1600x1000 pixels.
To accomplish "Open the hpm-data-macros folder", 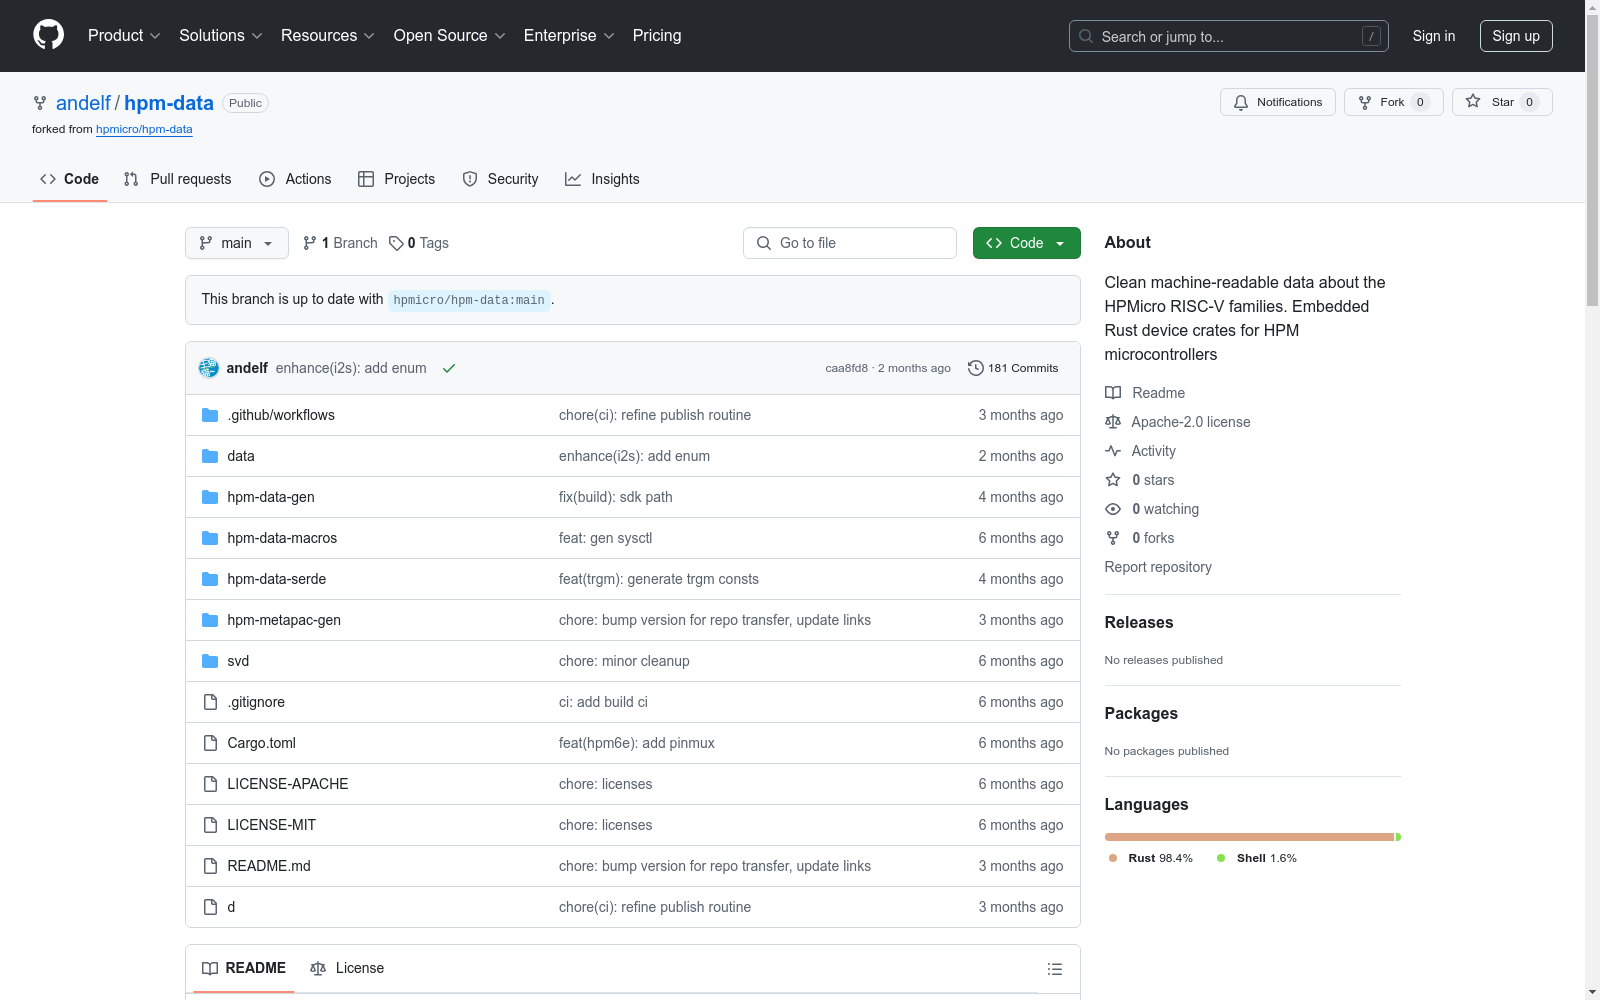I will (282, 538).
